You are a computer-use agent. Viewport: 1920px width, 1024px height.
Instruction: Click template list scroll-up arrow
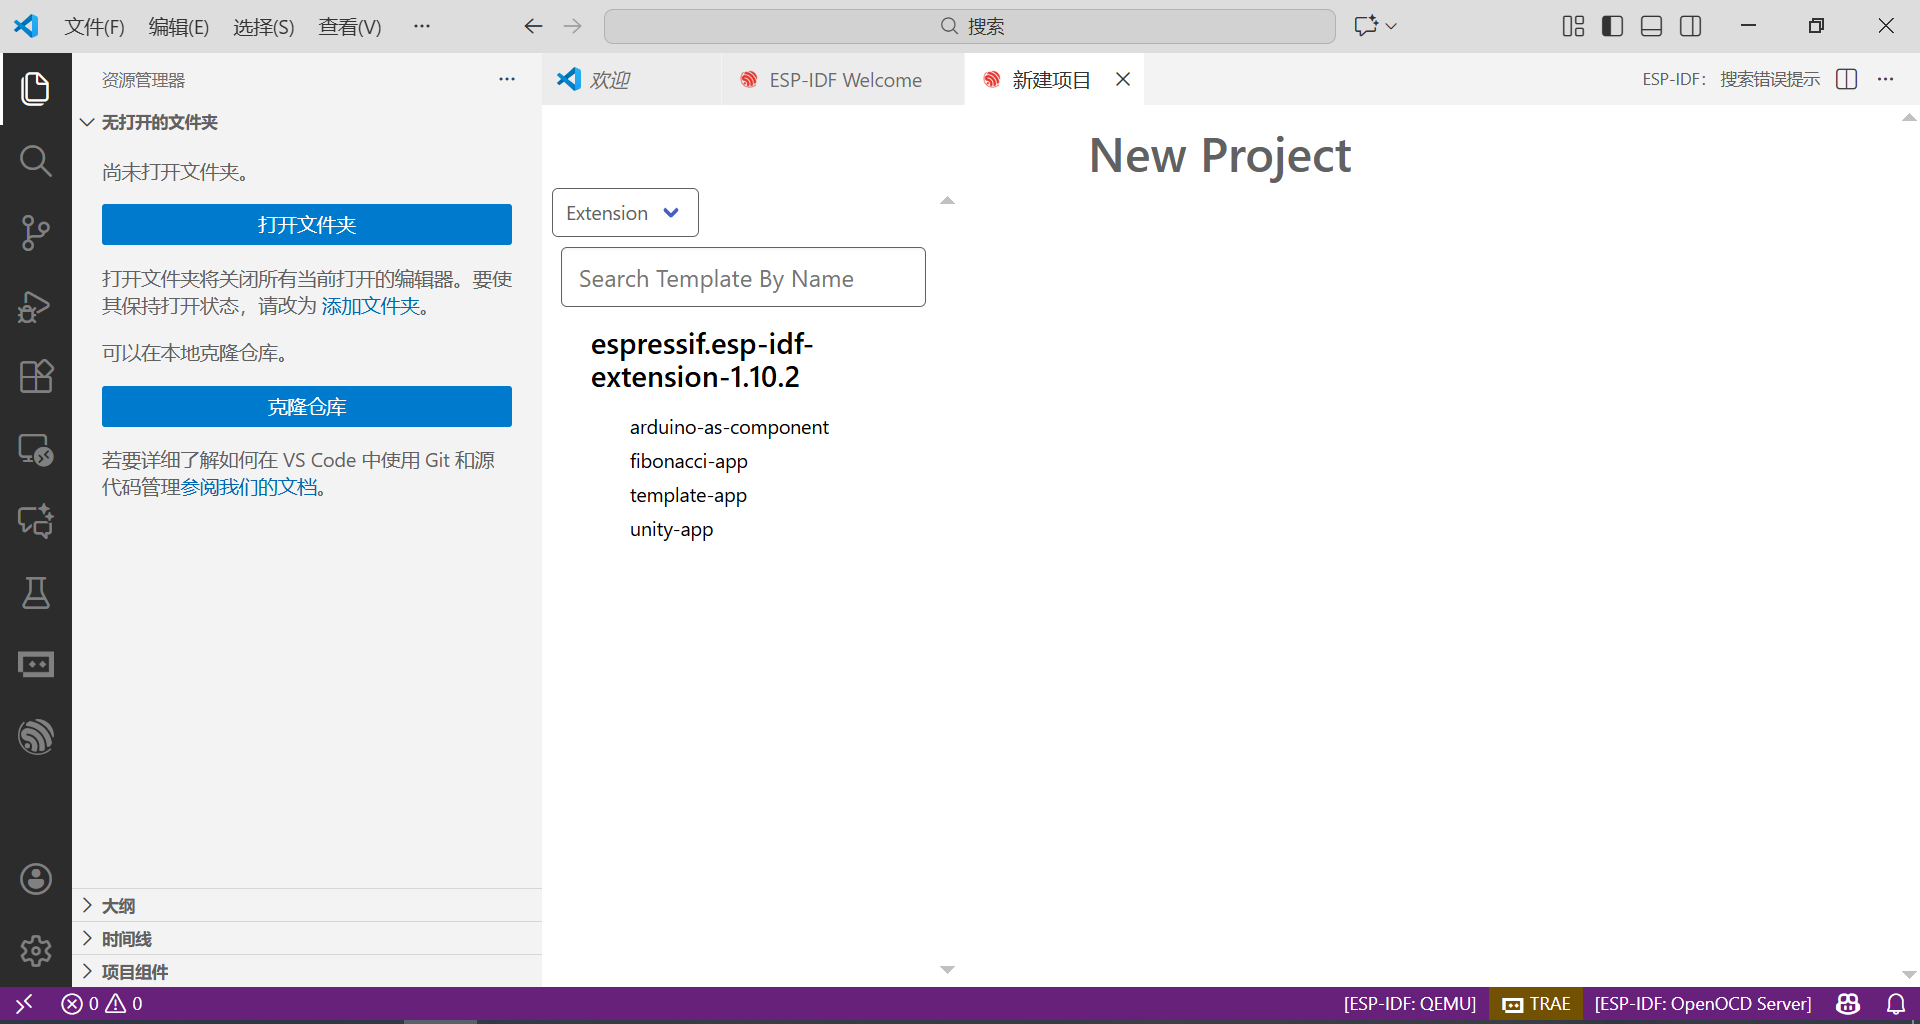click(x=947, y=201)
